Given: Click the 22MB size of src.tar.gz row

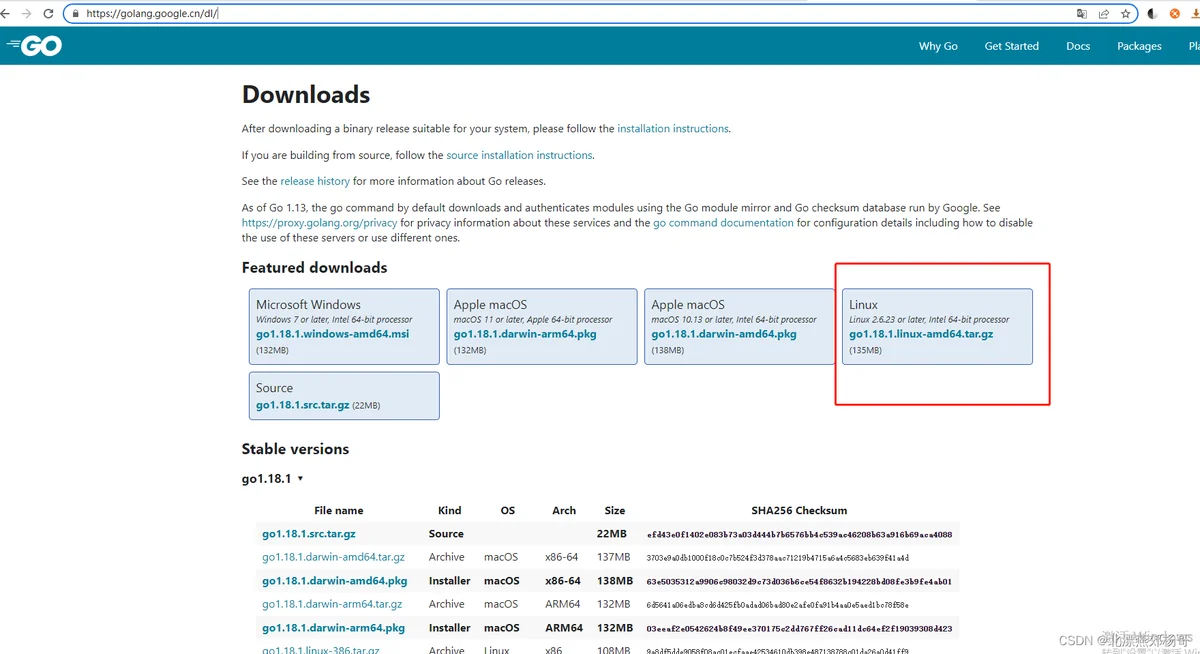Looking at the screenshot, I should click(612, 534).
